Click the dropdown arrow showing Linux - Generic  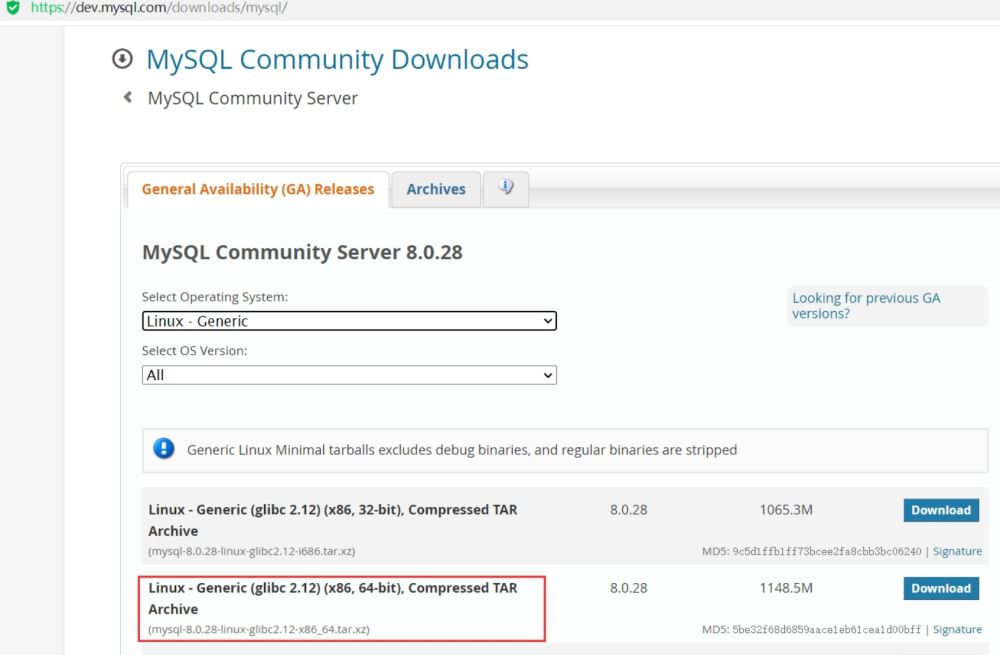[x=548, y=321]
